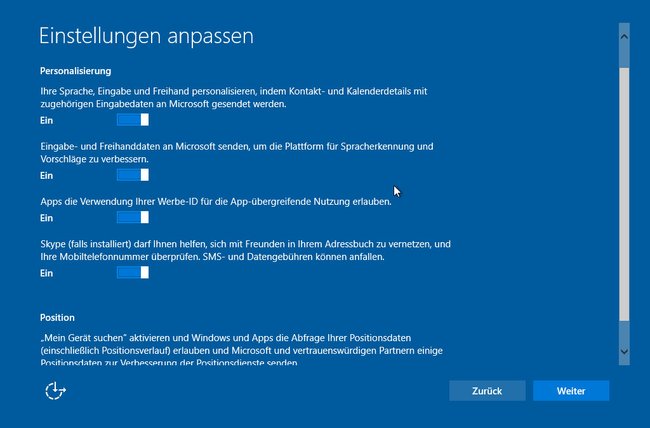The height and width of the screenshot is (428, 650).
Task: Click the scrollbar down arrow
Action: pos(624,351)
